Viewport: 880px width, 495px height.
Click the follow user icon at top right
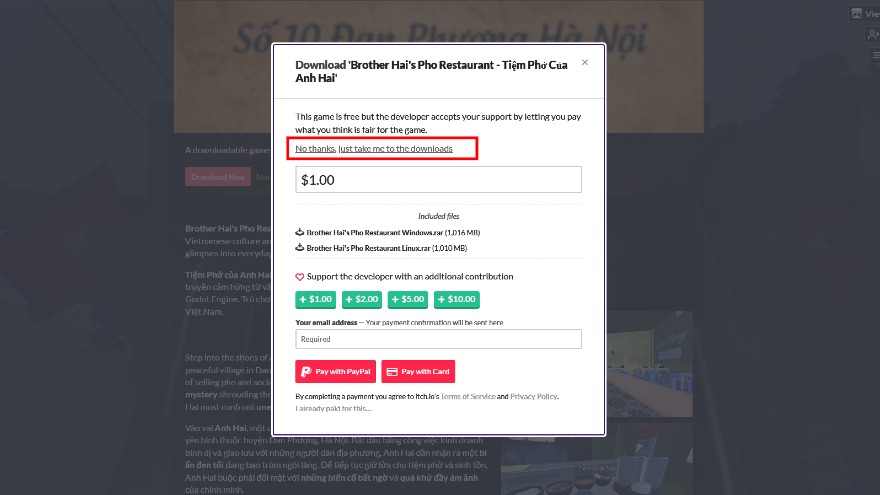pyautogui.click(x=873, y=34)
